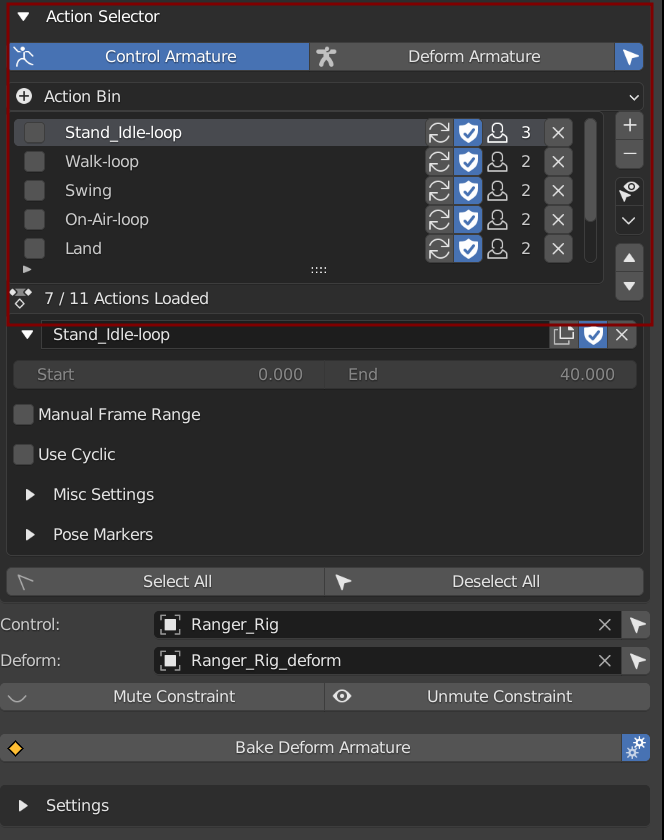Click the Deselect All button

tap(484, 582)
